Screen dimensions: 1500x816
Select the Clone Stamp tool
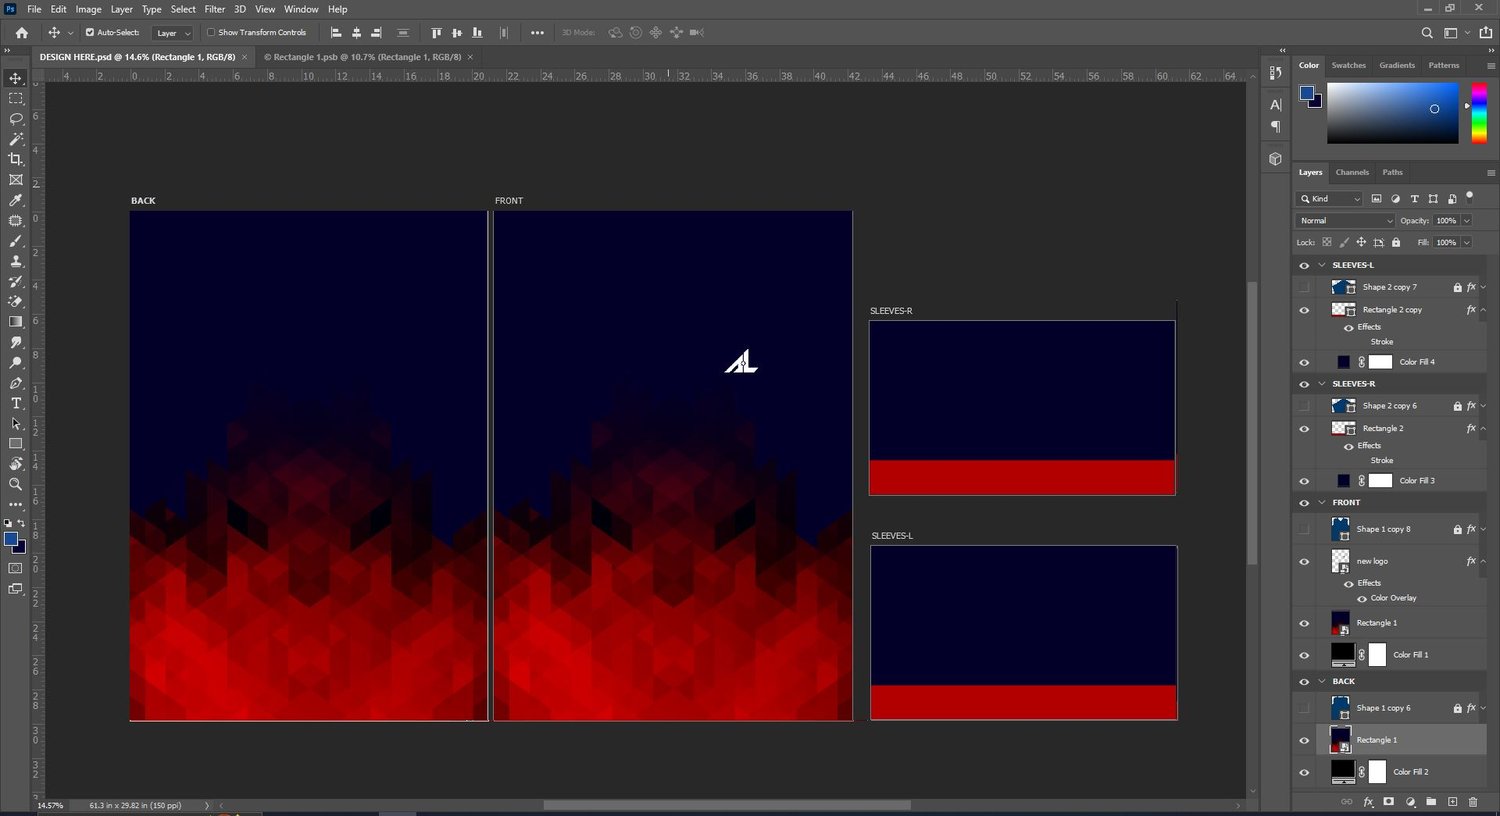tap(15, 261)
